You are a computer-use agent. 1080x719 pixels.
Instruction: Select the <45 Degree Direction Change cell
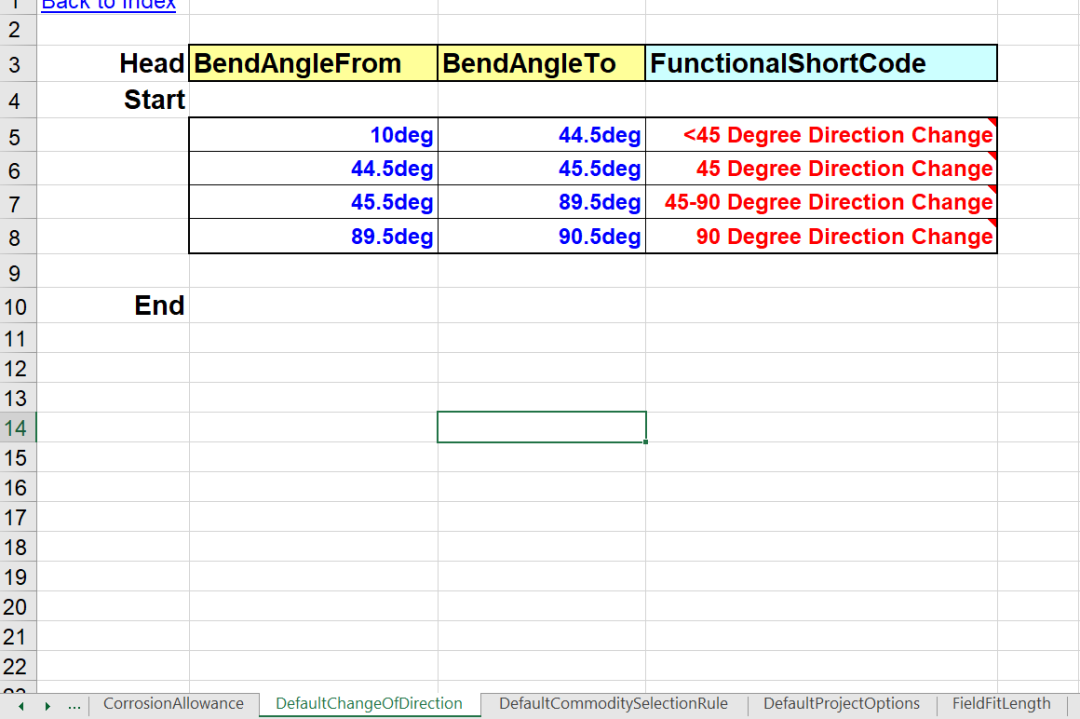(821, 135)
